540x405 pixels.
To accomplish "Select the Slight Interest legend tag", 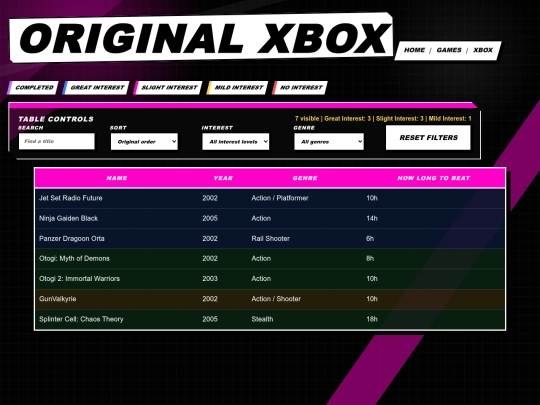I will tap(168, 87).
